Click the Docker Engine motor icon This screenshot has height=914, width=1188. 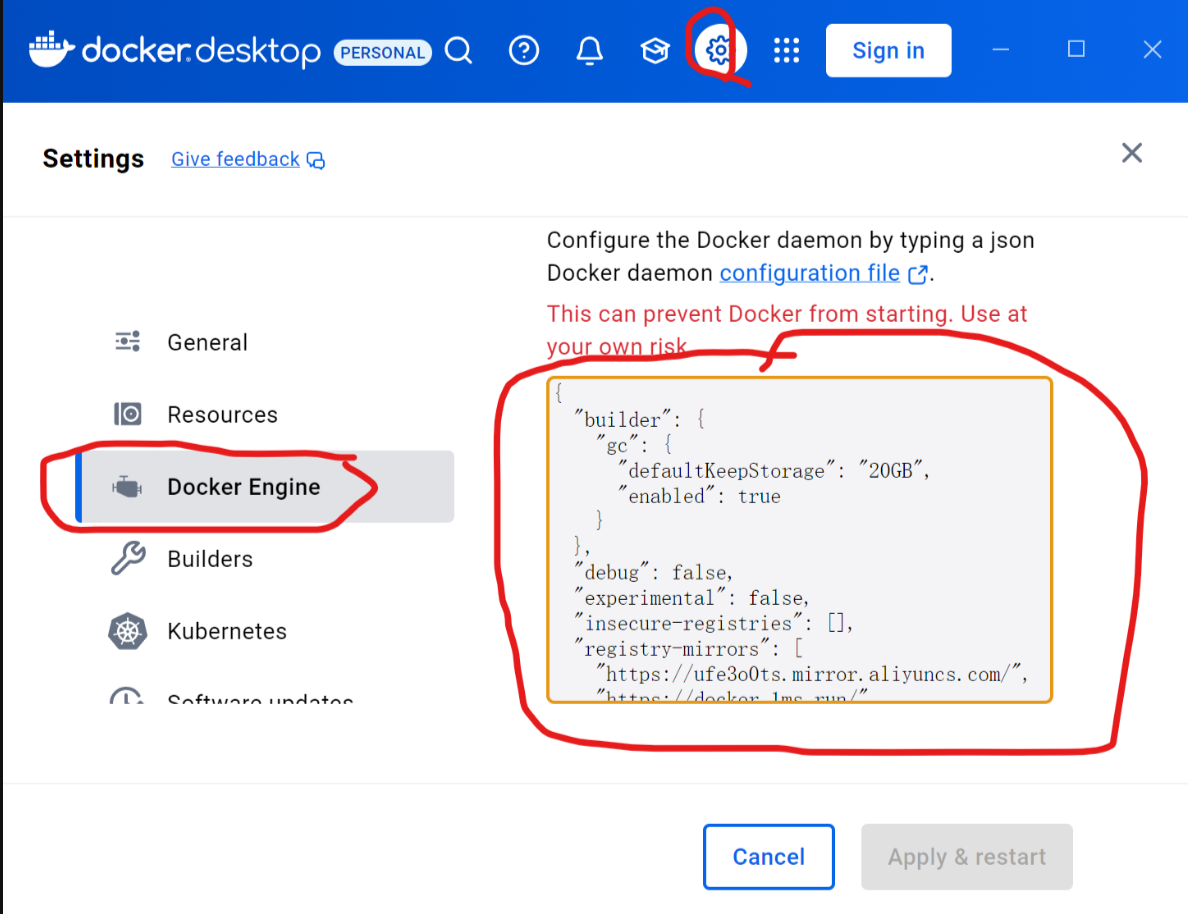(x=127, y=487)
